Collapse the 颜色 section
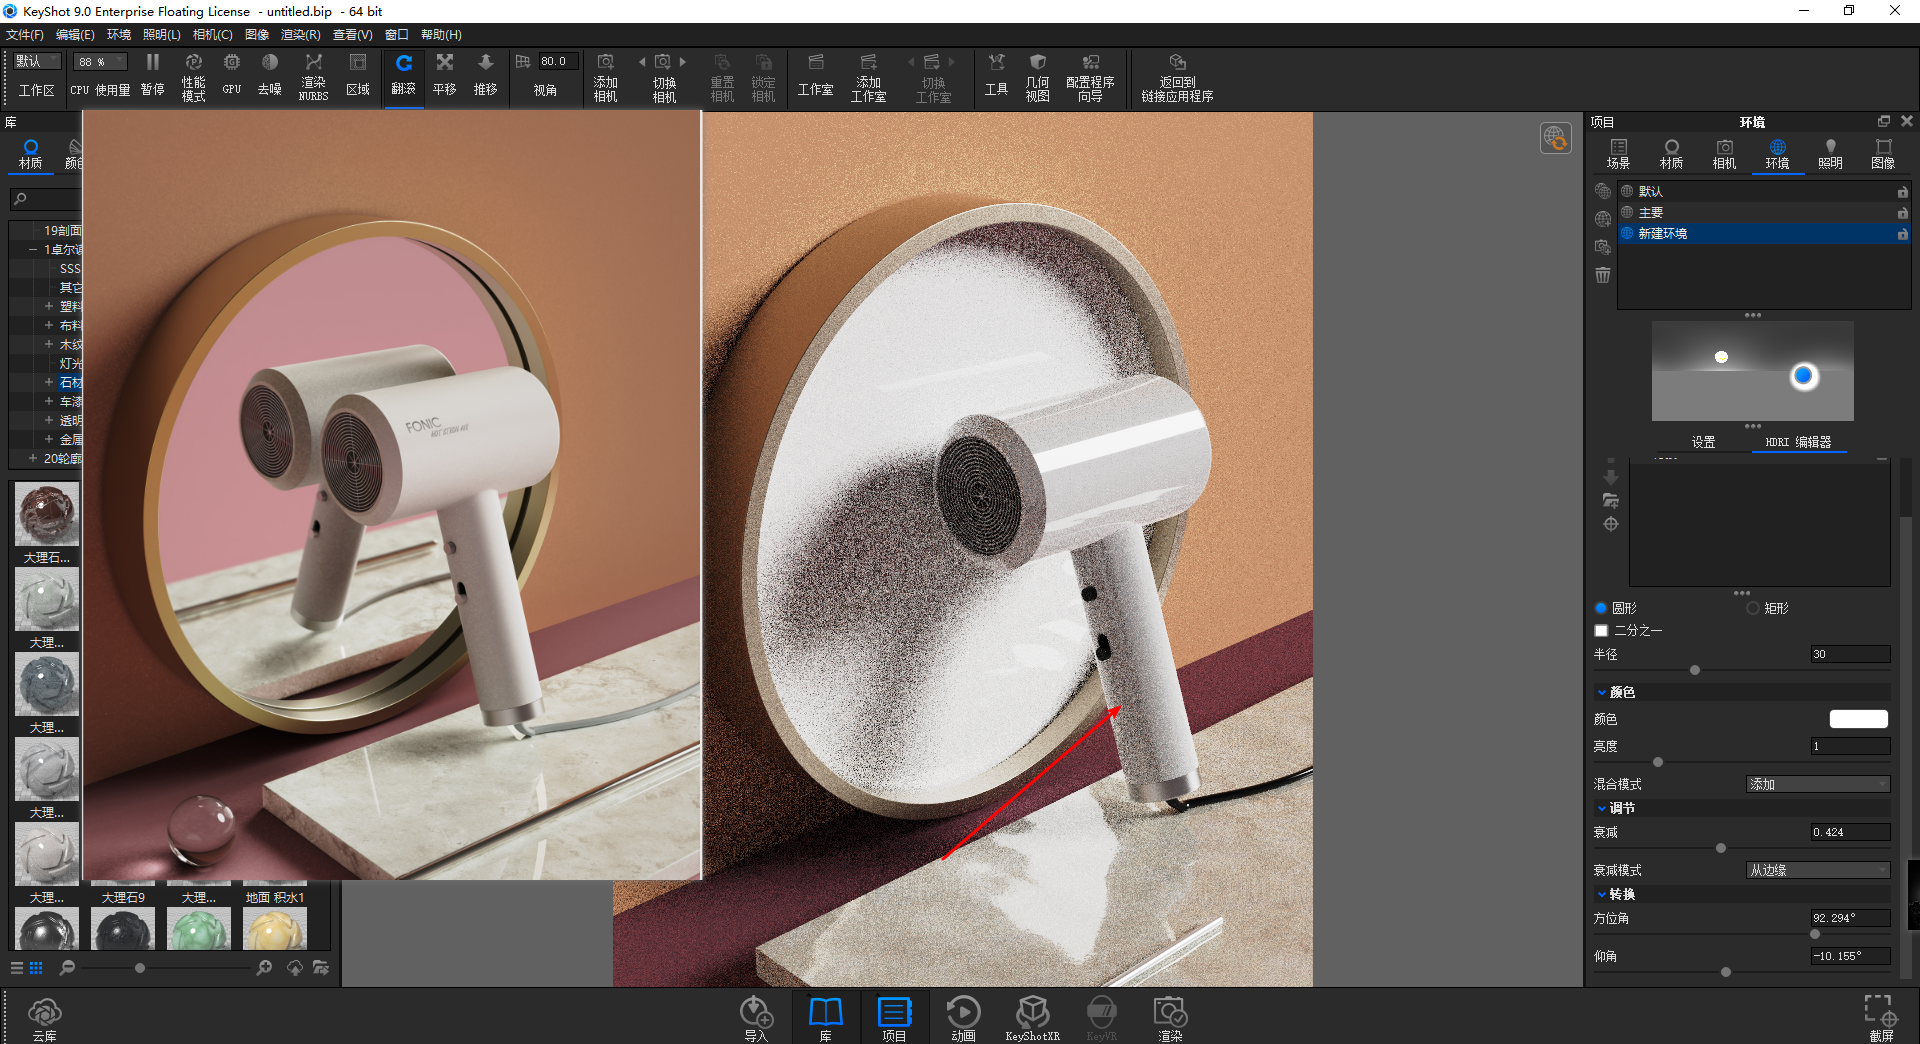 pyautogui.click(x=1602, y=693)
